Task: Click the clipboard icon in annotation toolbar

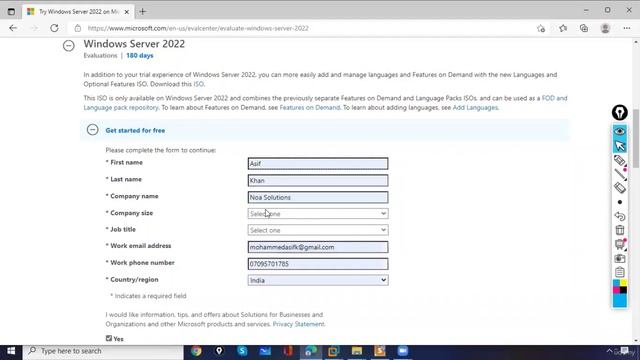Action: (x=620, y=272)
